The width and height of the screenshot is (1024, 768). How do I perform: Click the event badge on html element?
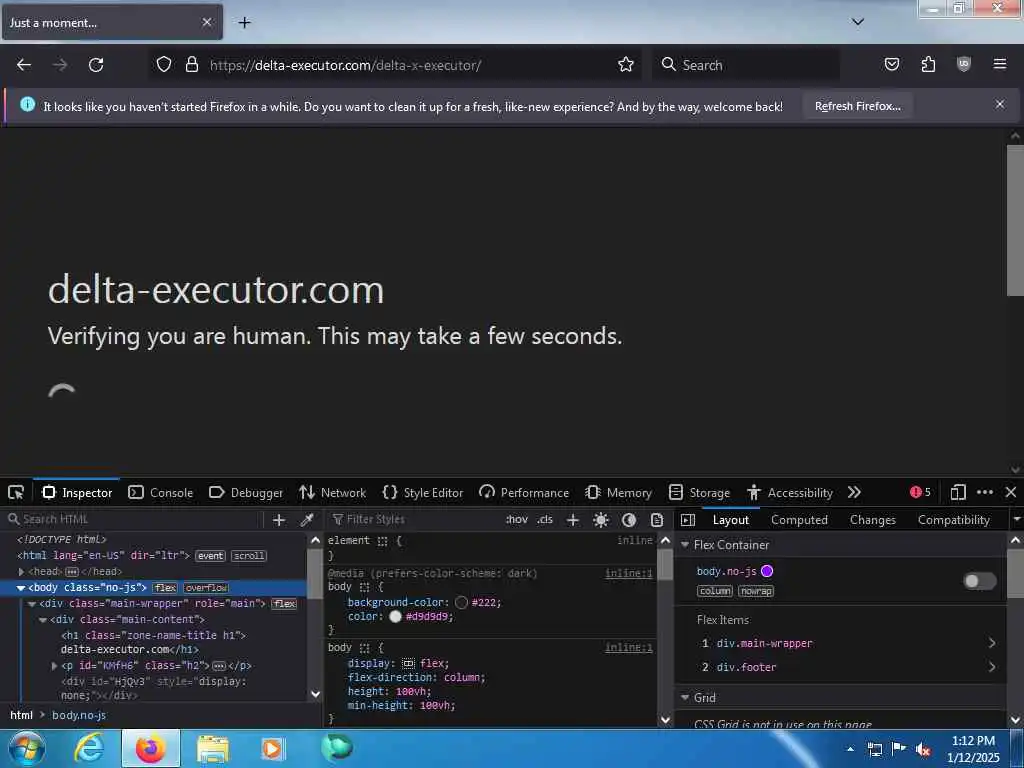pyautogui.click(x=210, y=556)
